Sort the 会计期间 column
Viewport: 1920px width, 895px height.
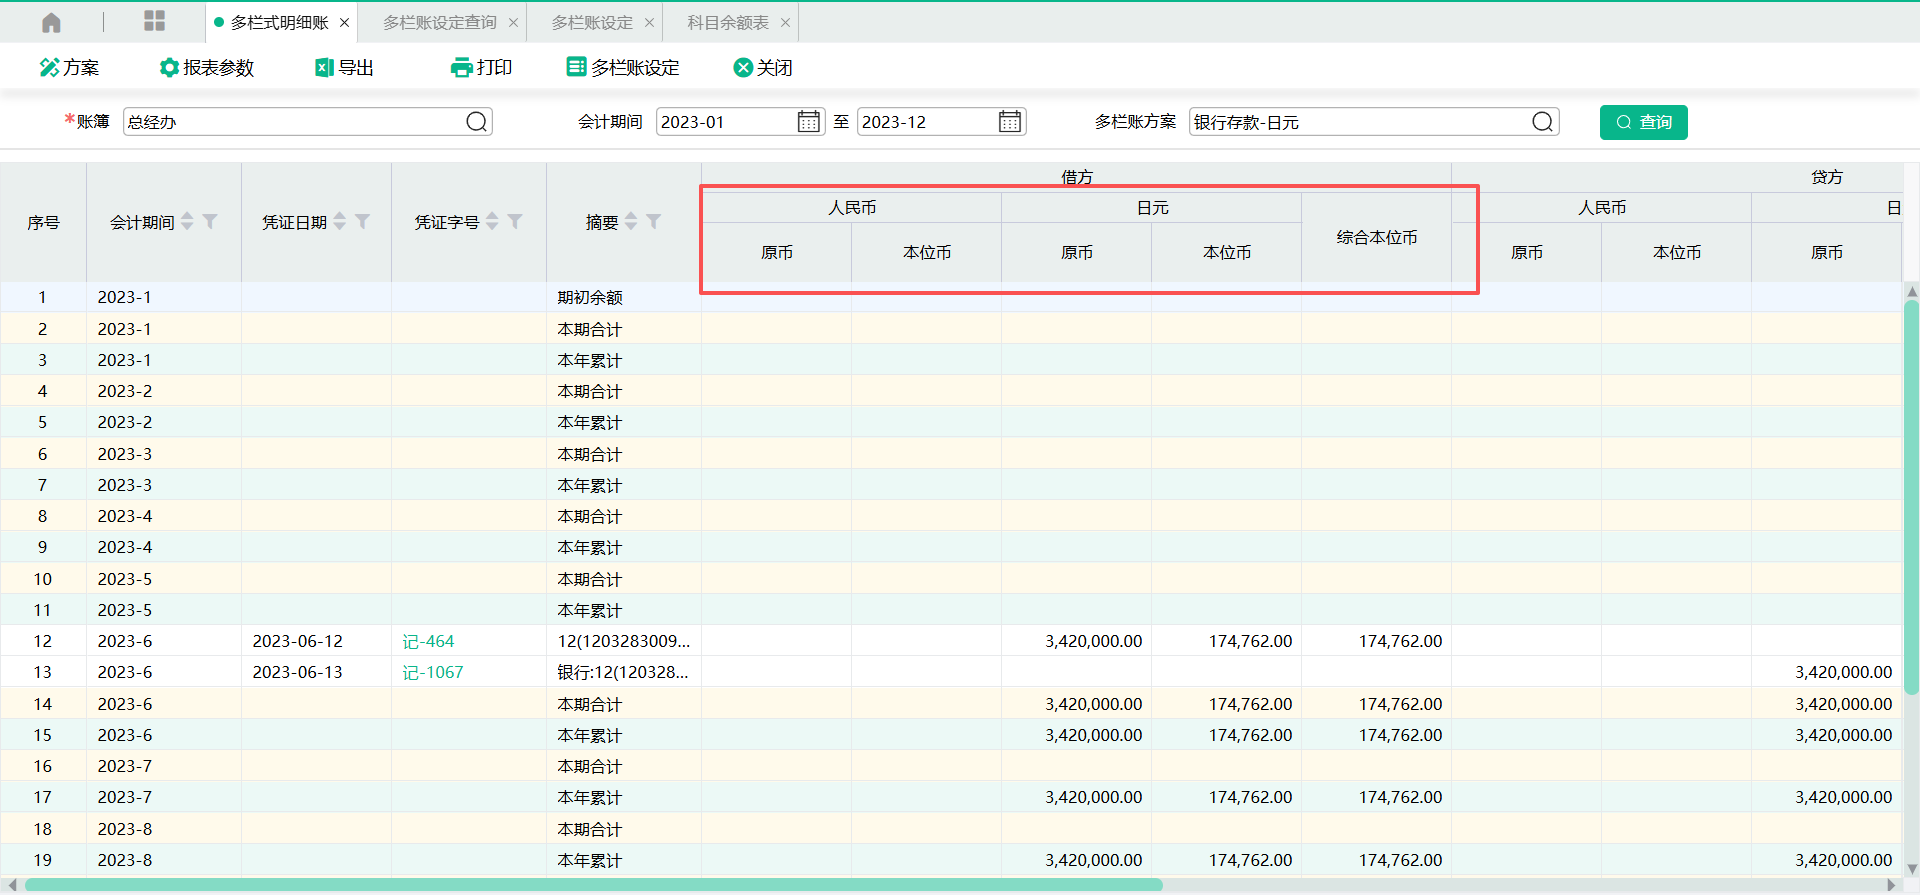(x=187, y=221)
